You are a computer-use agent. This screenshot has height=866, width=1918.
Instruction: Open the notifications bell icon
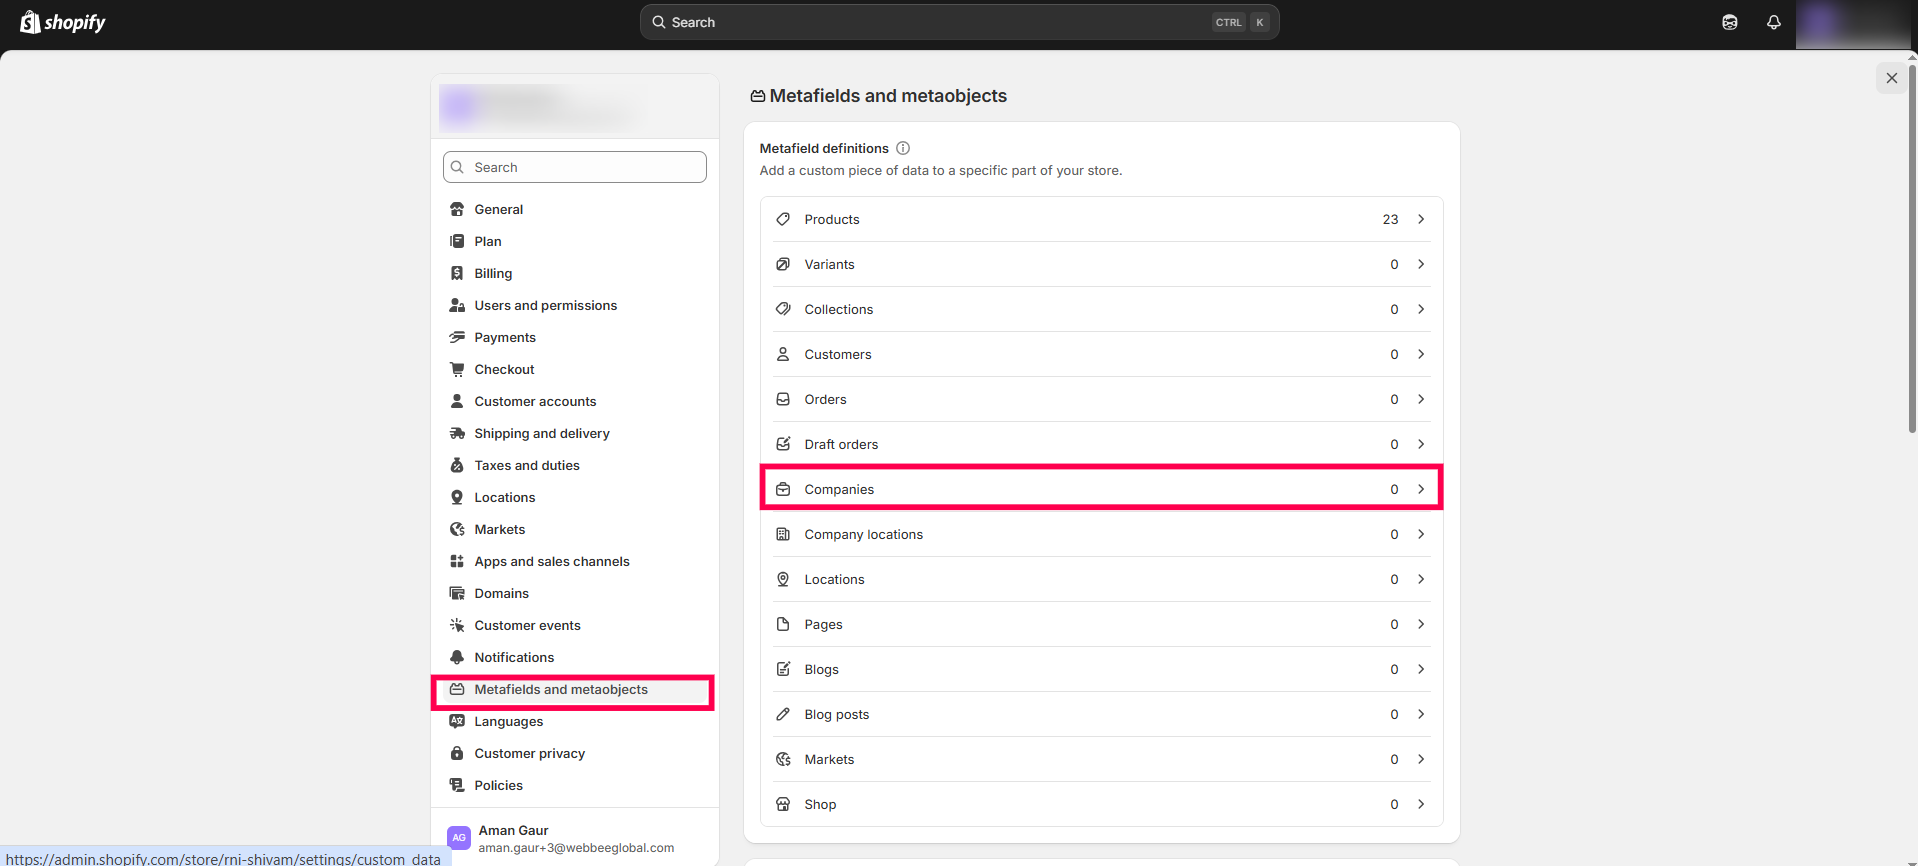1773,22
